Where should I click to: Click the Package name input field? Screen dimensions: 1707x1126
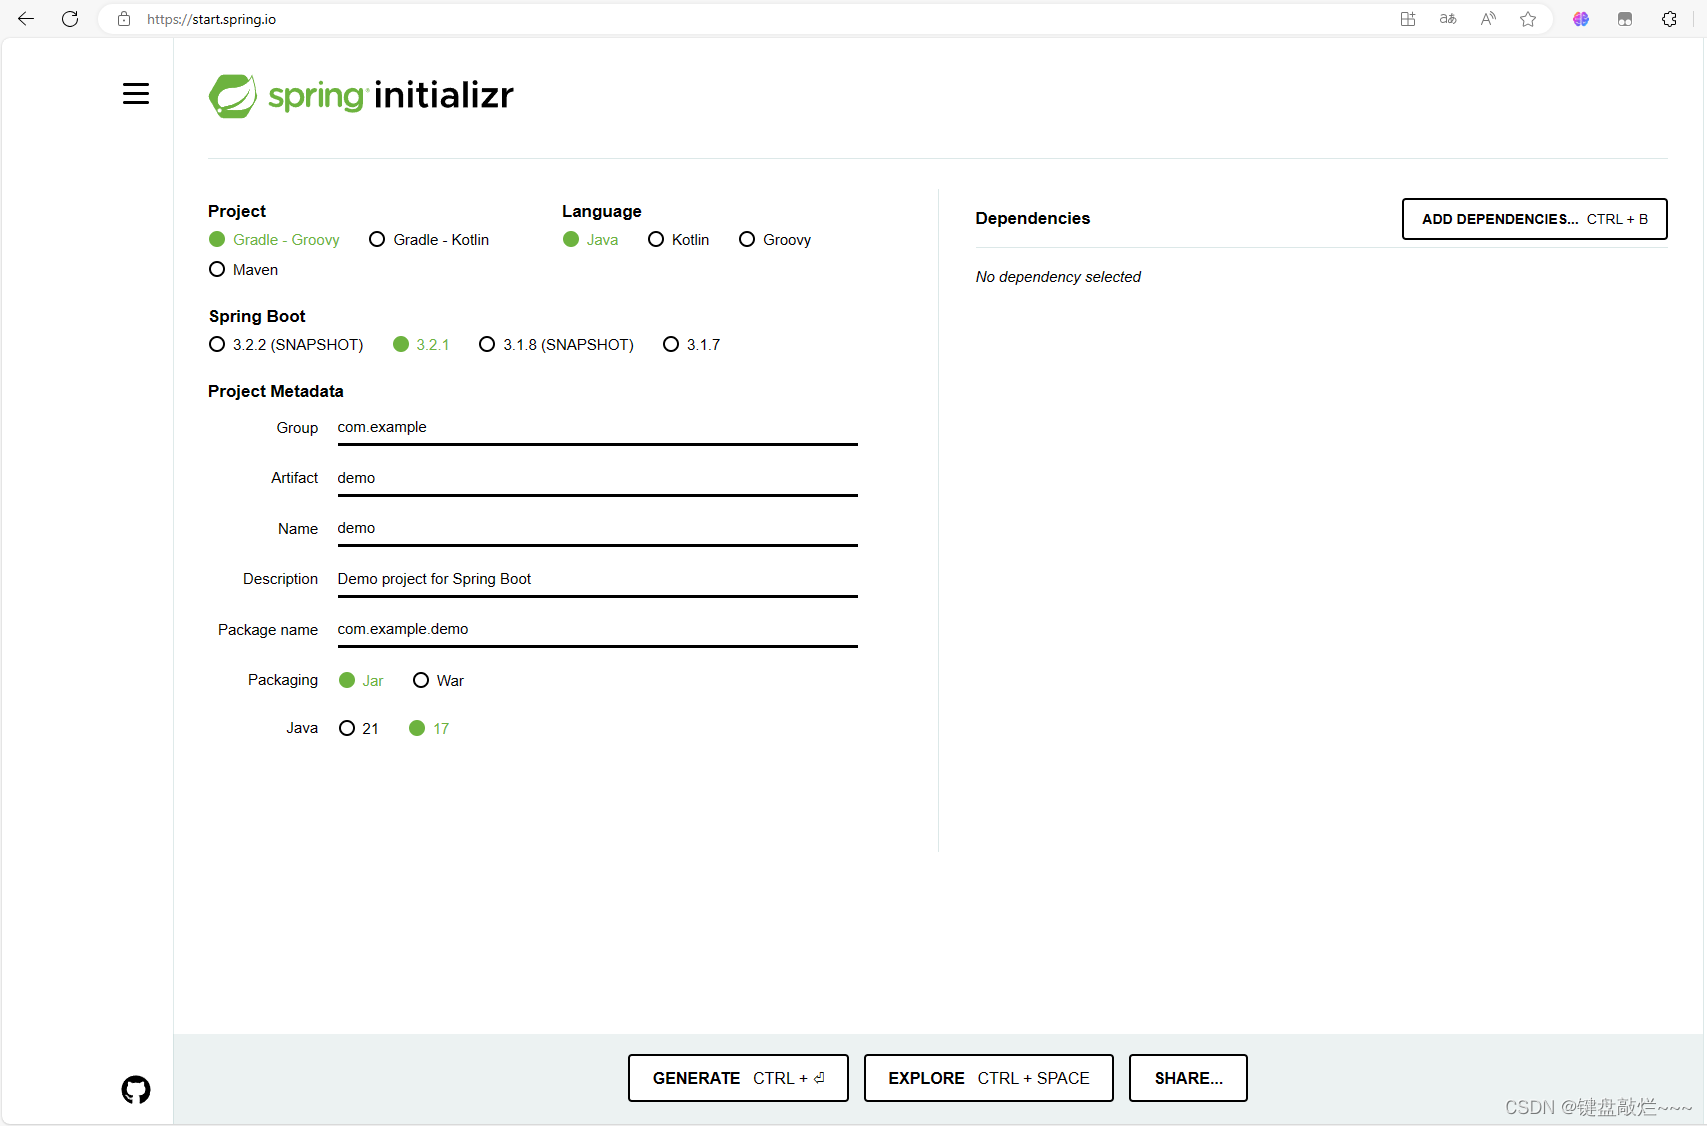coord(597,630)
